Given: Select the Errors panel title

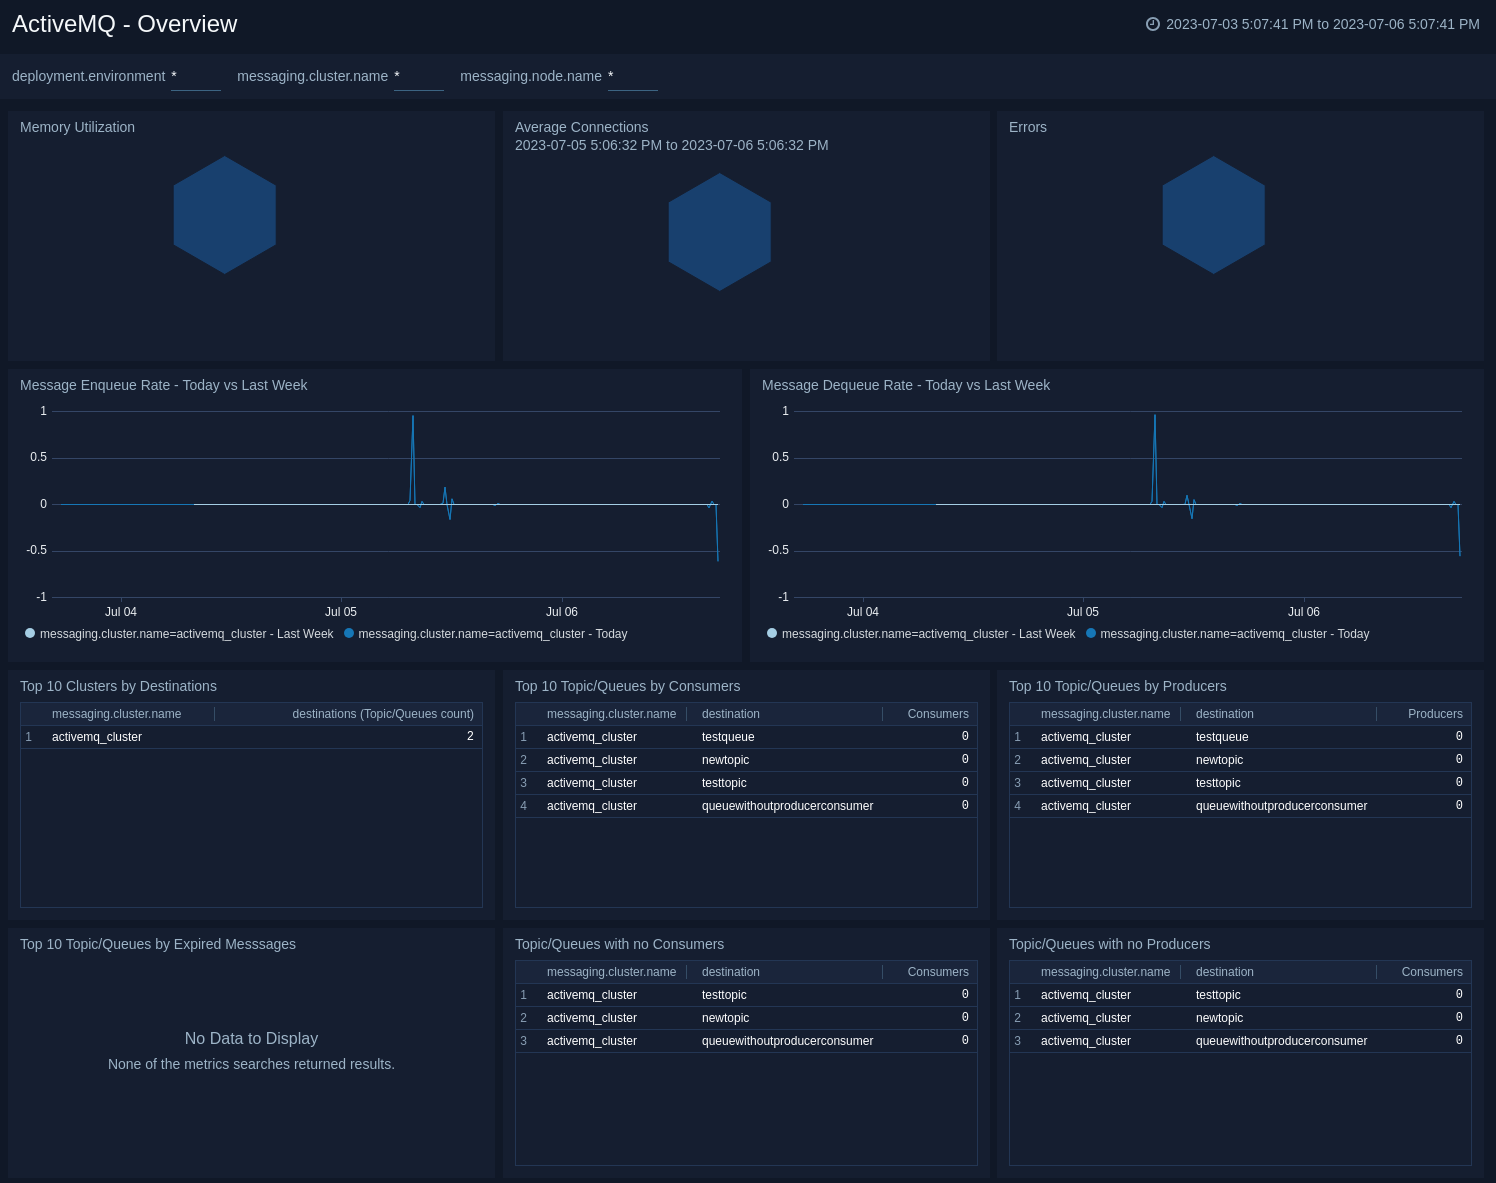Looking at the screenshot, I should pos(1028,127).
